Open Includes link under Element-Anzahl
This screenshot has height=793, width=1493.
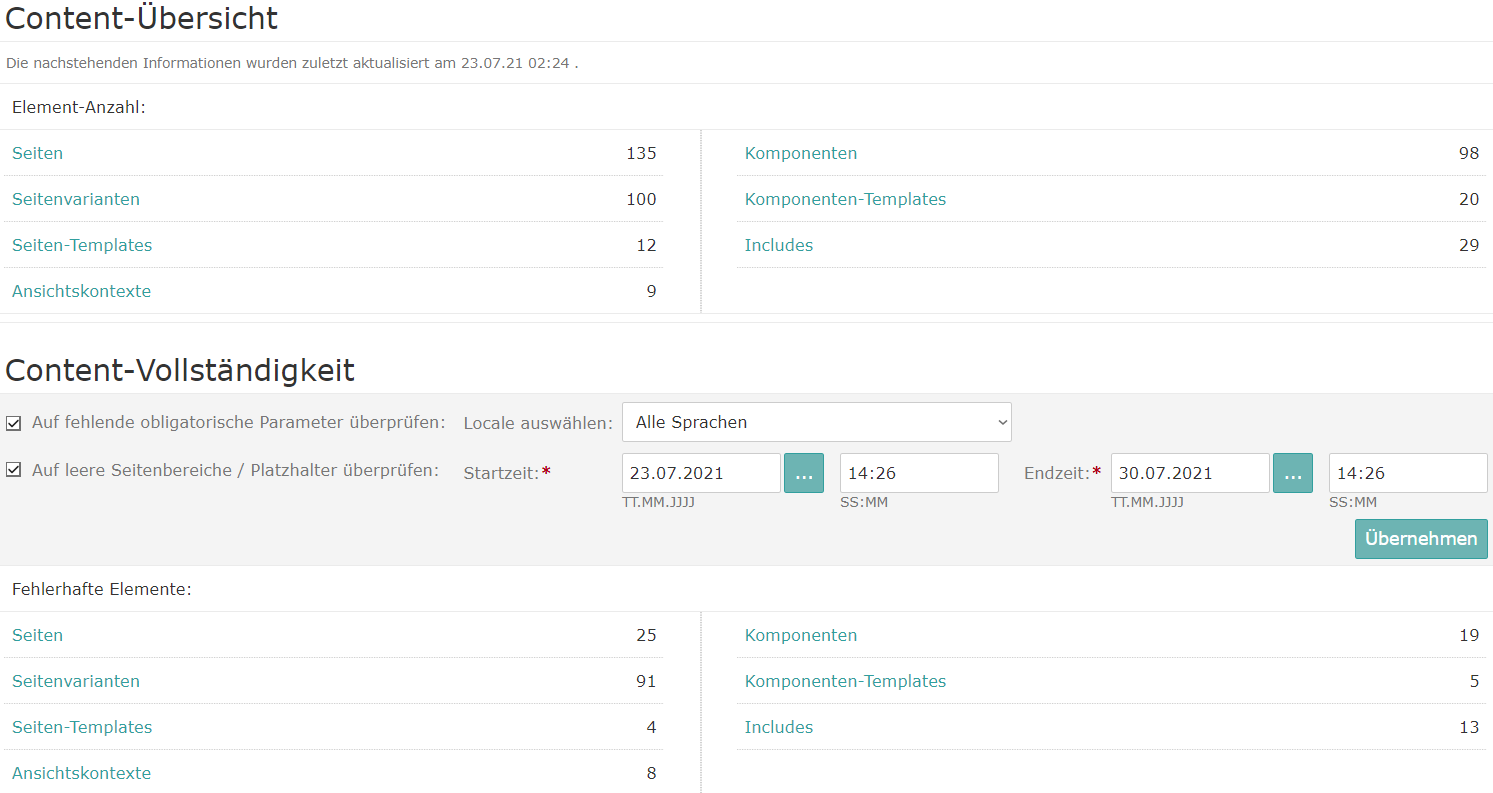click(x=778, y=245)
